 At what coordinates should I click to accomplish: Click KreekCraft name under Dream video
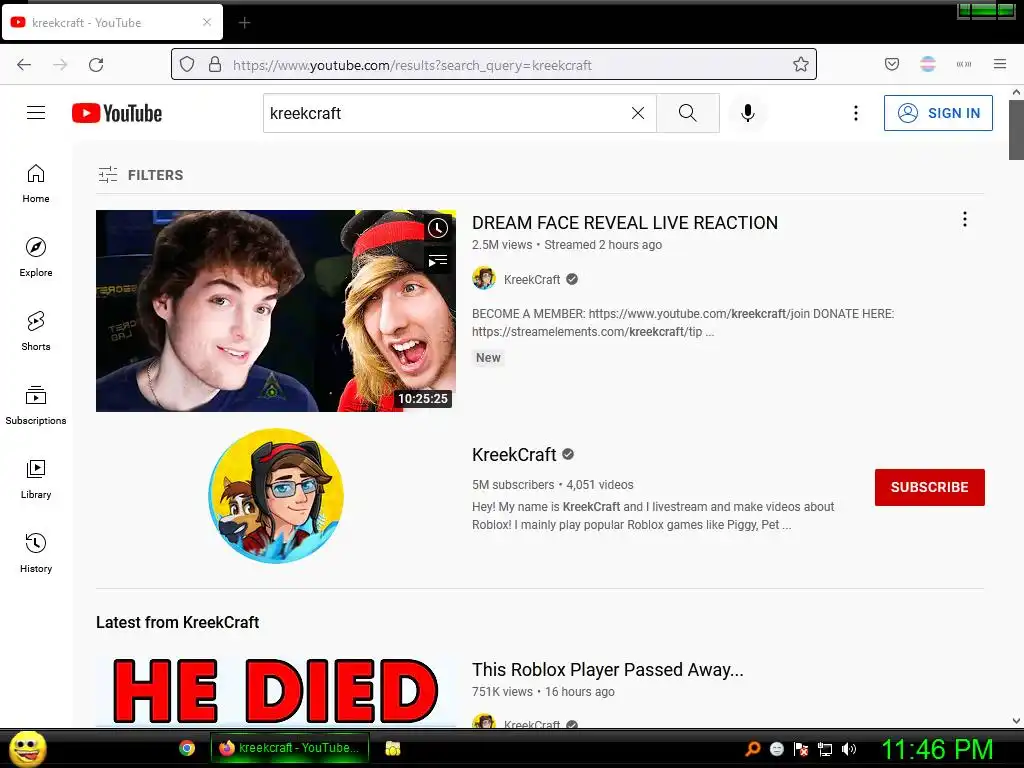(x=532, y=280)
